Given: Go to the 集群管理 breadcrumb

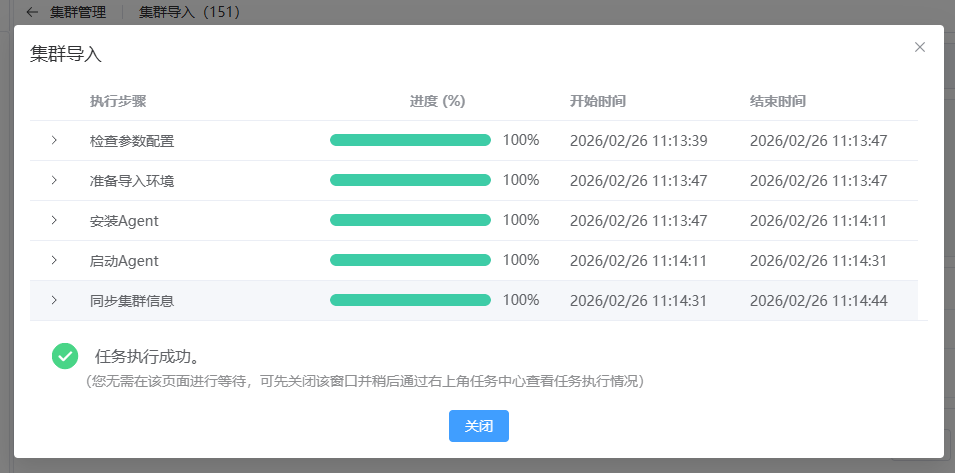Looking at the screenshot, I should pyautogui.click(x=80, y=12).
